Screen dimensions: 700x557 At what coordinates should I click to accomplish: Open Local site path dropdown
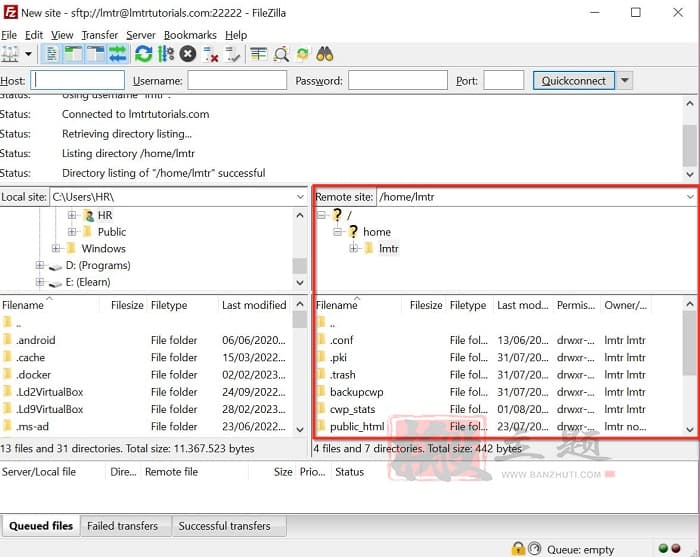tap(300, 197)
